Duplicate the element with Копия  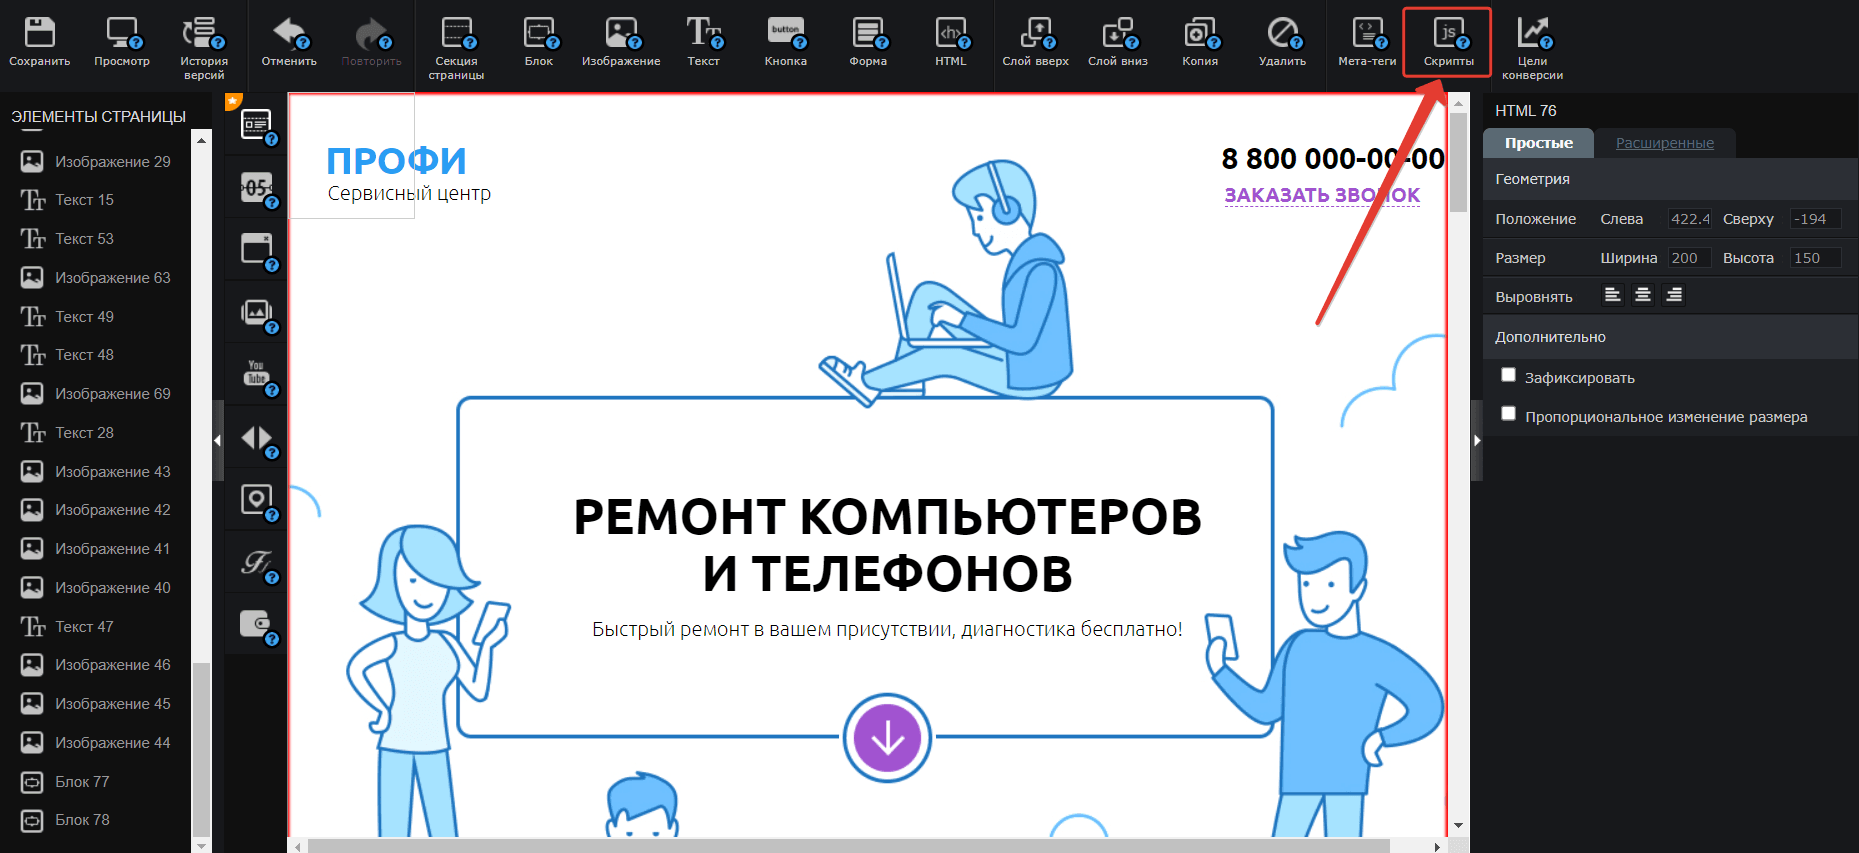tap(1200, 42)
